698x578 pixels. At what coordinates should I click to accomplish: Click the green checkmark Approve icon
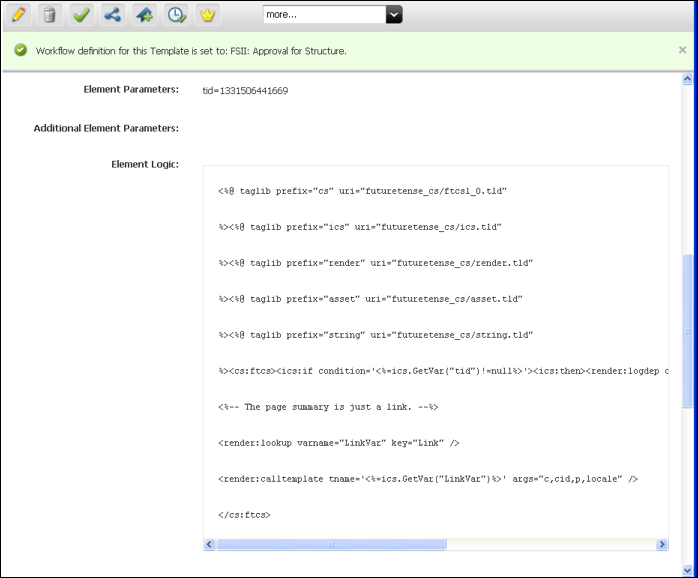pyautogui.click(x=81, y=15)
